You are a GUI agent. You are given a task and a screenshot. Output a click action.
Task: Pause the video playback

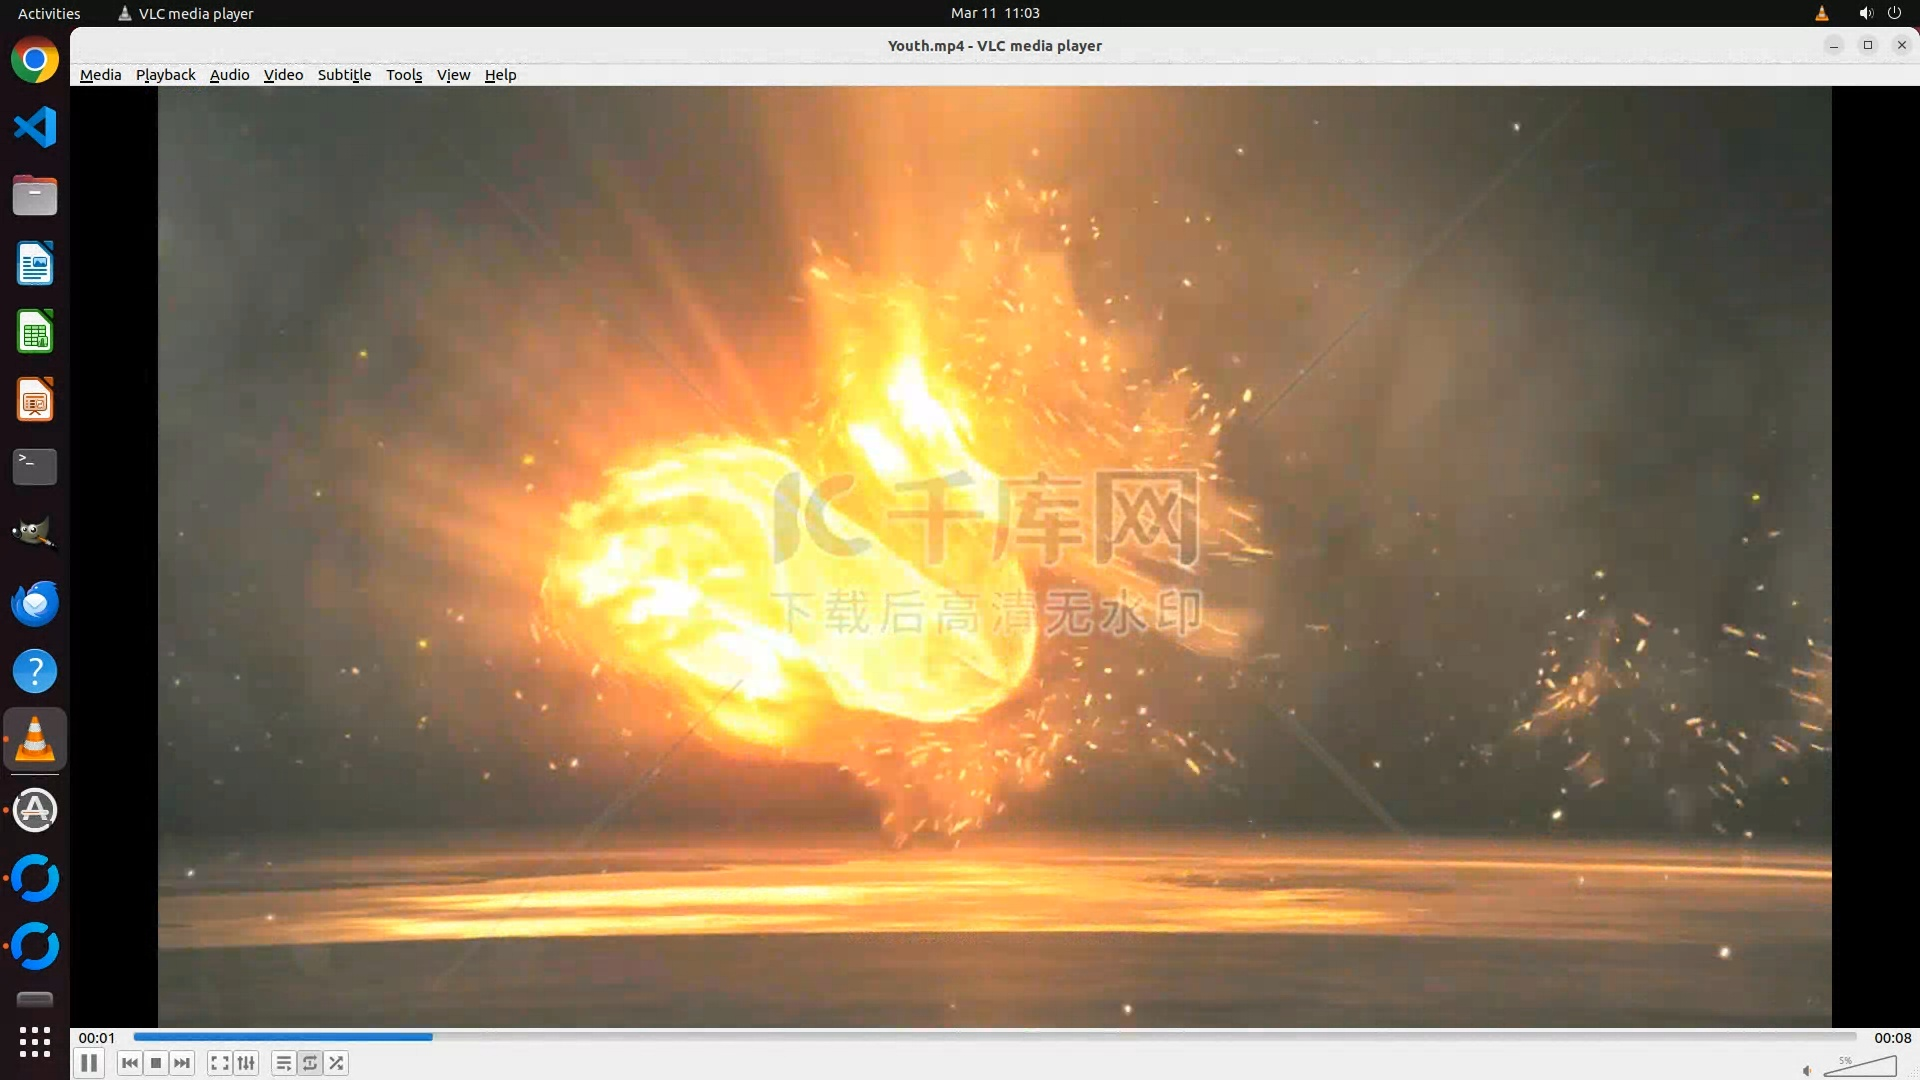click(x=89, y=1063)
